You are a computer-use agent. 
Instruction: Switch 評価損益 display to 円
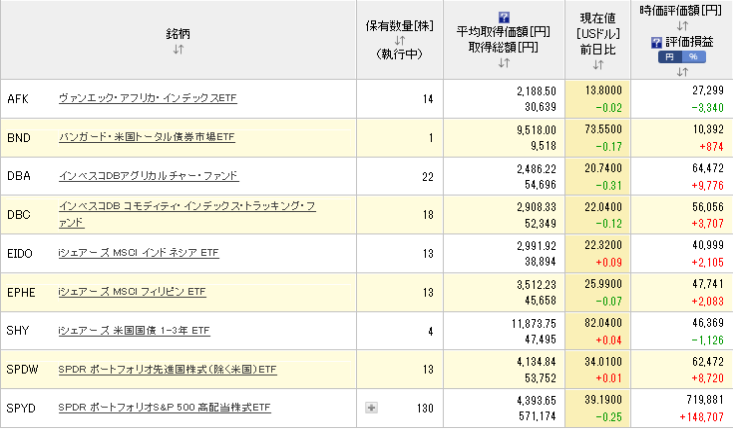pyautogui.click(x=669, y=57)
